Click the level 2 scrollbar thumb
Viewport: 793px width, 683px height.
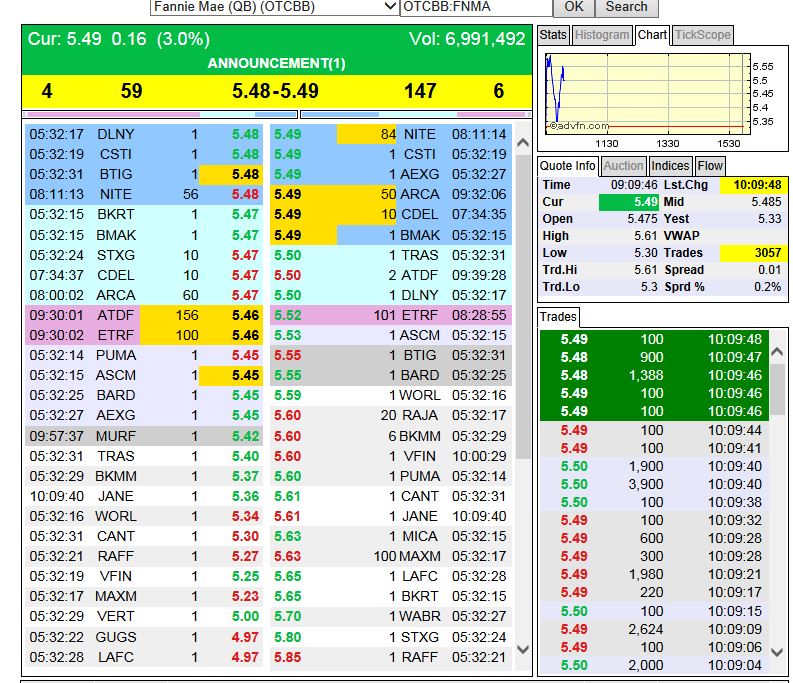(523, 306)
